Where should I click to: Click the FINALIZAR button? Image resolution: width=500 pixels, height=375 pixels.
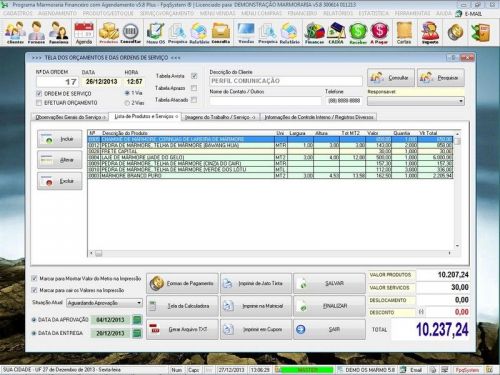pos(329,306)
